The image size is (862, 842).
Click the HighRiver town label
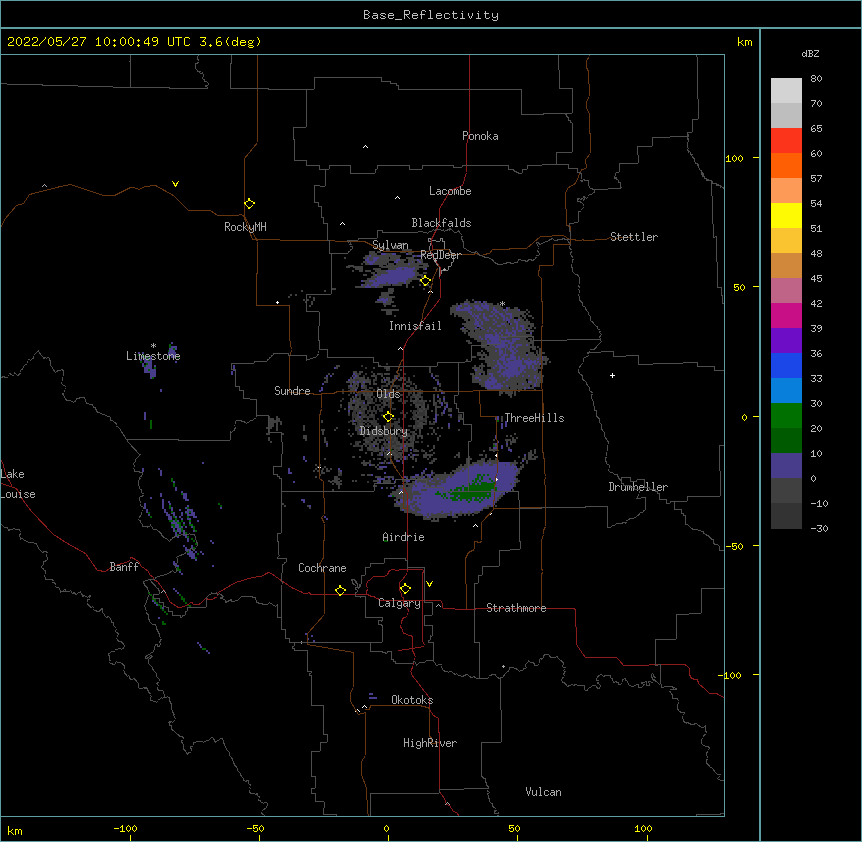[430, 743]
